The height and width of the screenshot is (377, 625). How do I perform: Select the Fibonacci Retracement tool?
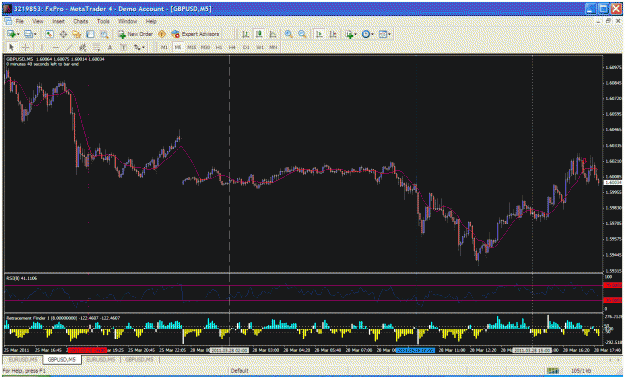[96, 47]
